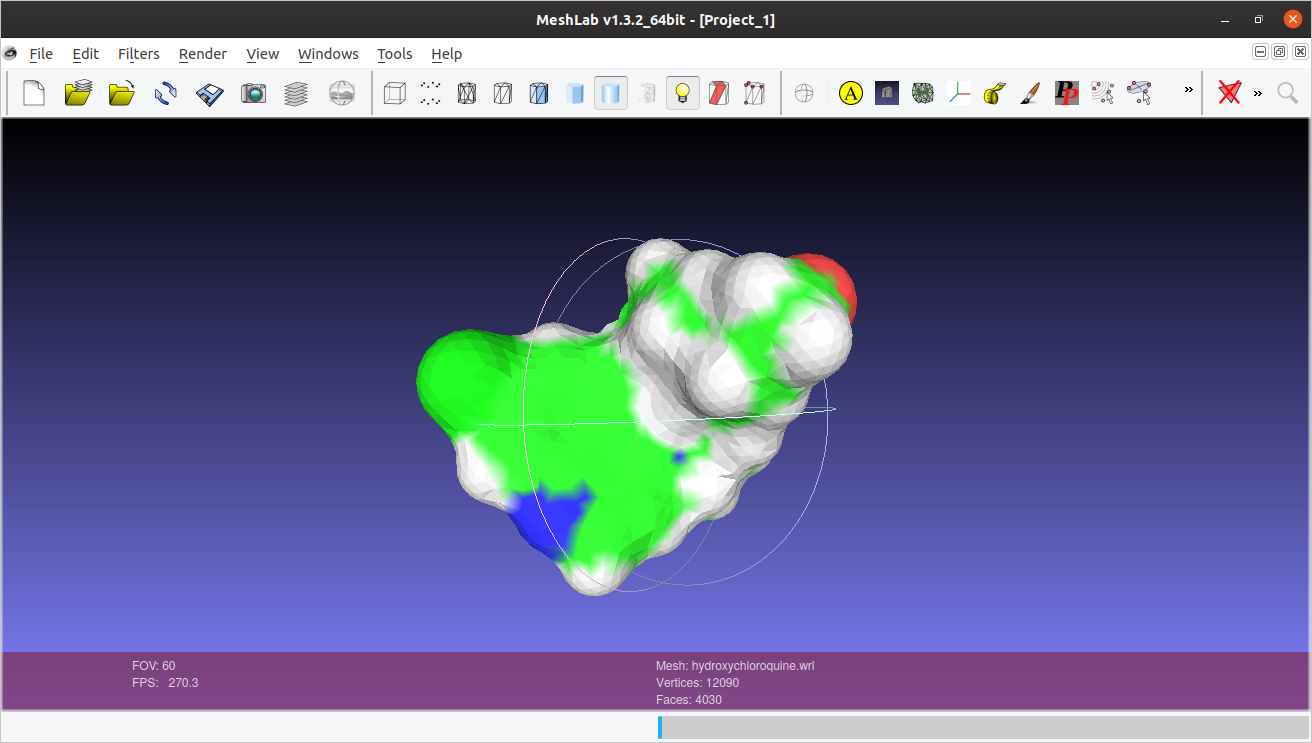
Task: Click the 'FOV: 60' readout
Action: pyautogui.click(x=154, y=666)
